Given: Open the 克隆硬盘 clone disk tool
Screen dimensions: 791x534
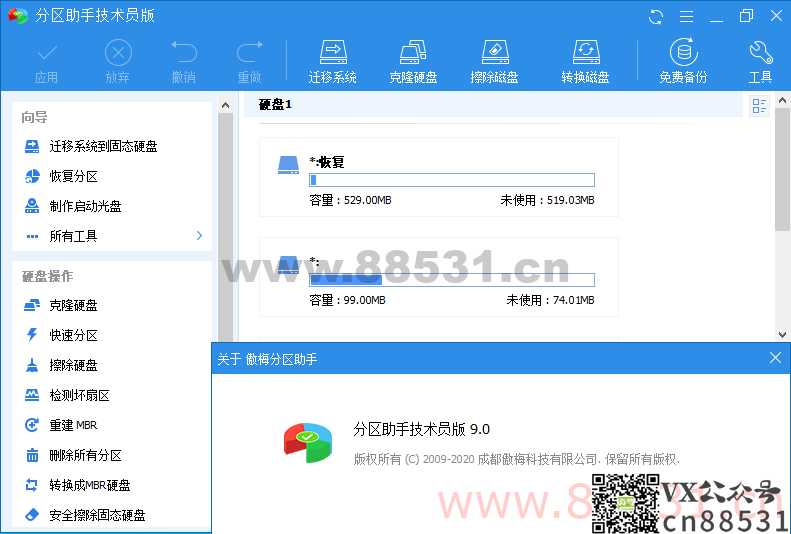Looking at the screenshot, I should [x=413, y=62].
